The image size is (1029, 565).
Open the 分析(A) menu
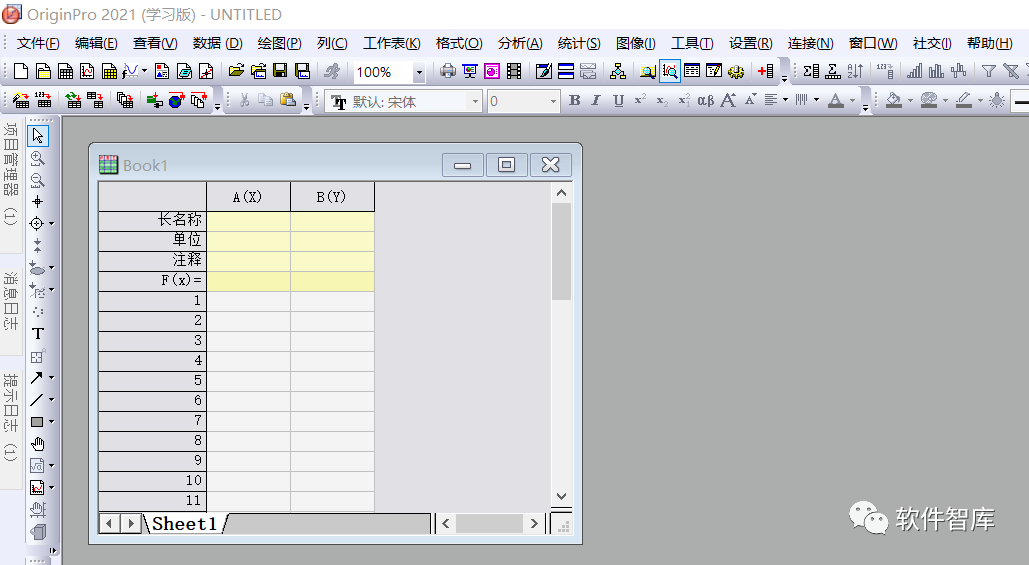tap(520, 43)
